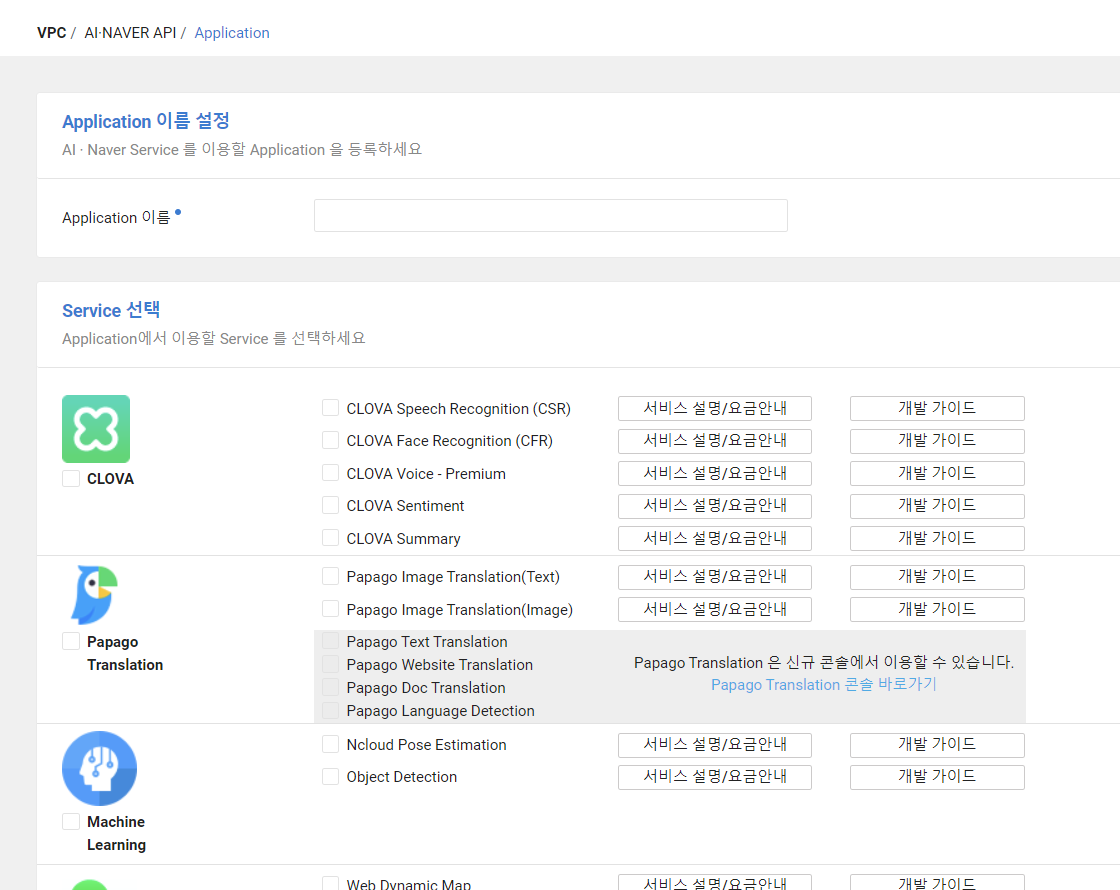Image resolution: width=1120 pixels, height=890 pixels.
Task: Click the 'Ncloud Pose Estimation' label
Action: coord(426,744)
